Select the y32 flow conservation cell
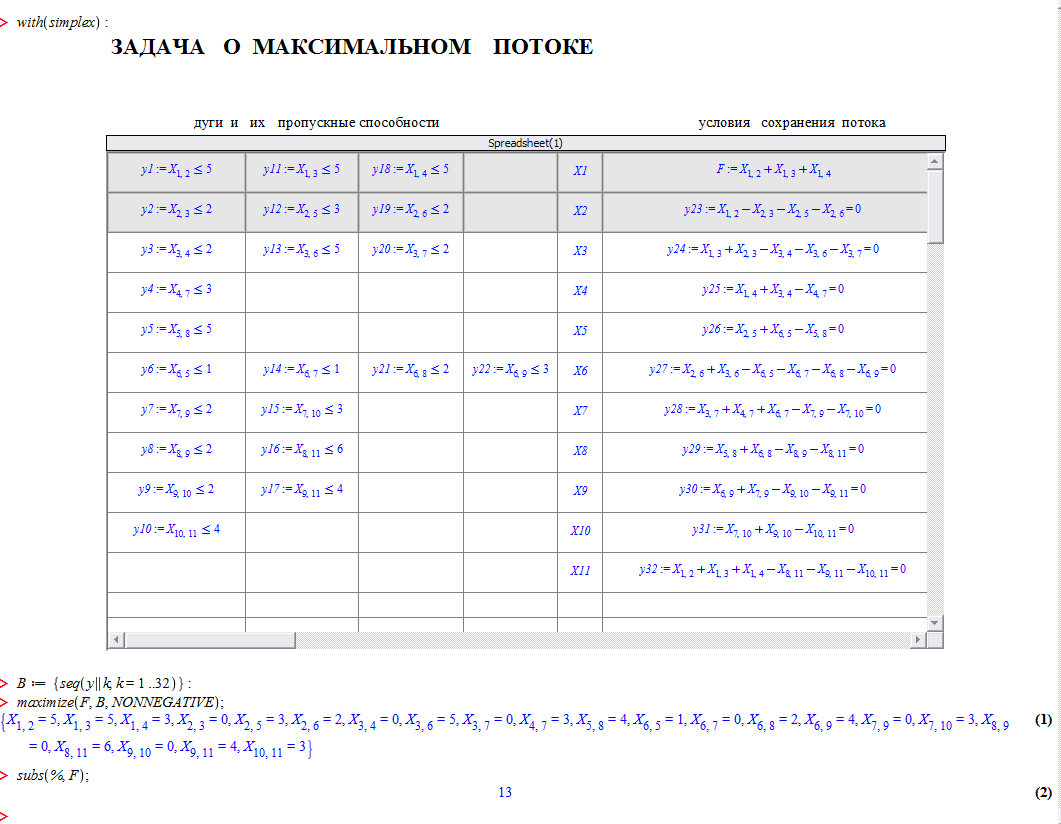The width and height of the screenshot is (1061, 824). [765, 572]
